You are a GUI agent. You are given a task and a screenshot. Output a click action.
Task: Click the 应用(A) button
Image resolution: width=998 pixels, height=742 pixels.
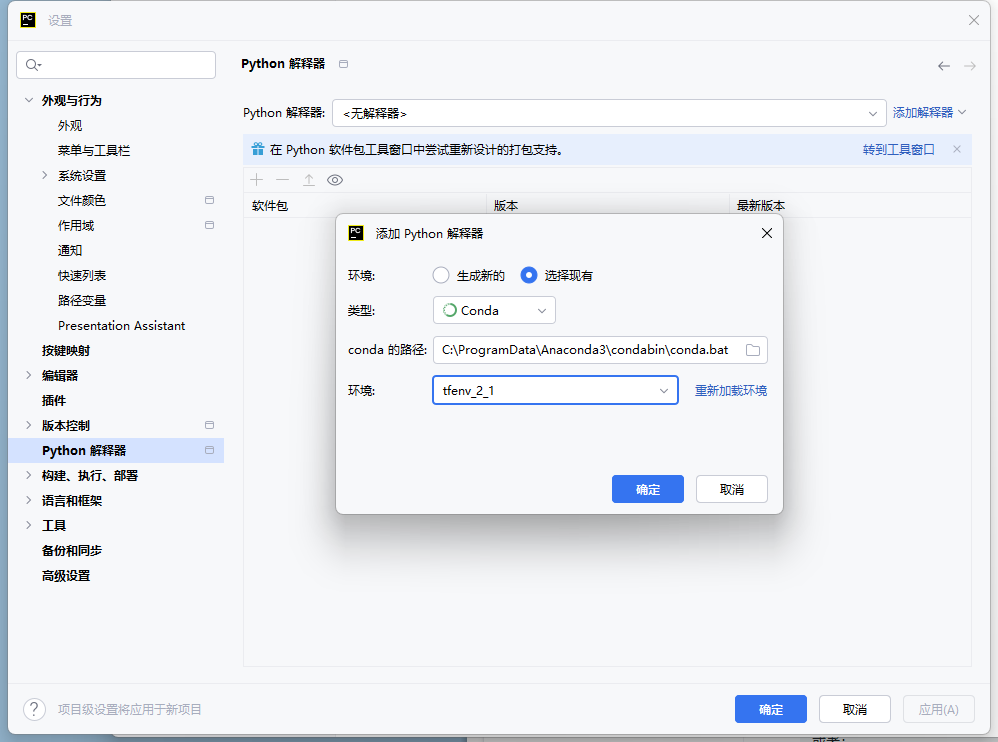[x=939, y=709]
